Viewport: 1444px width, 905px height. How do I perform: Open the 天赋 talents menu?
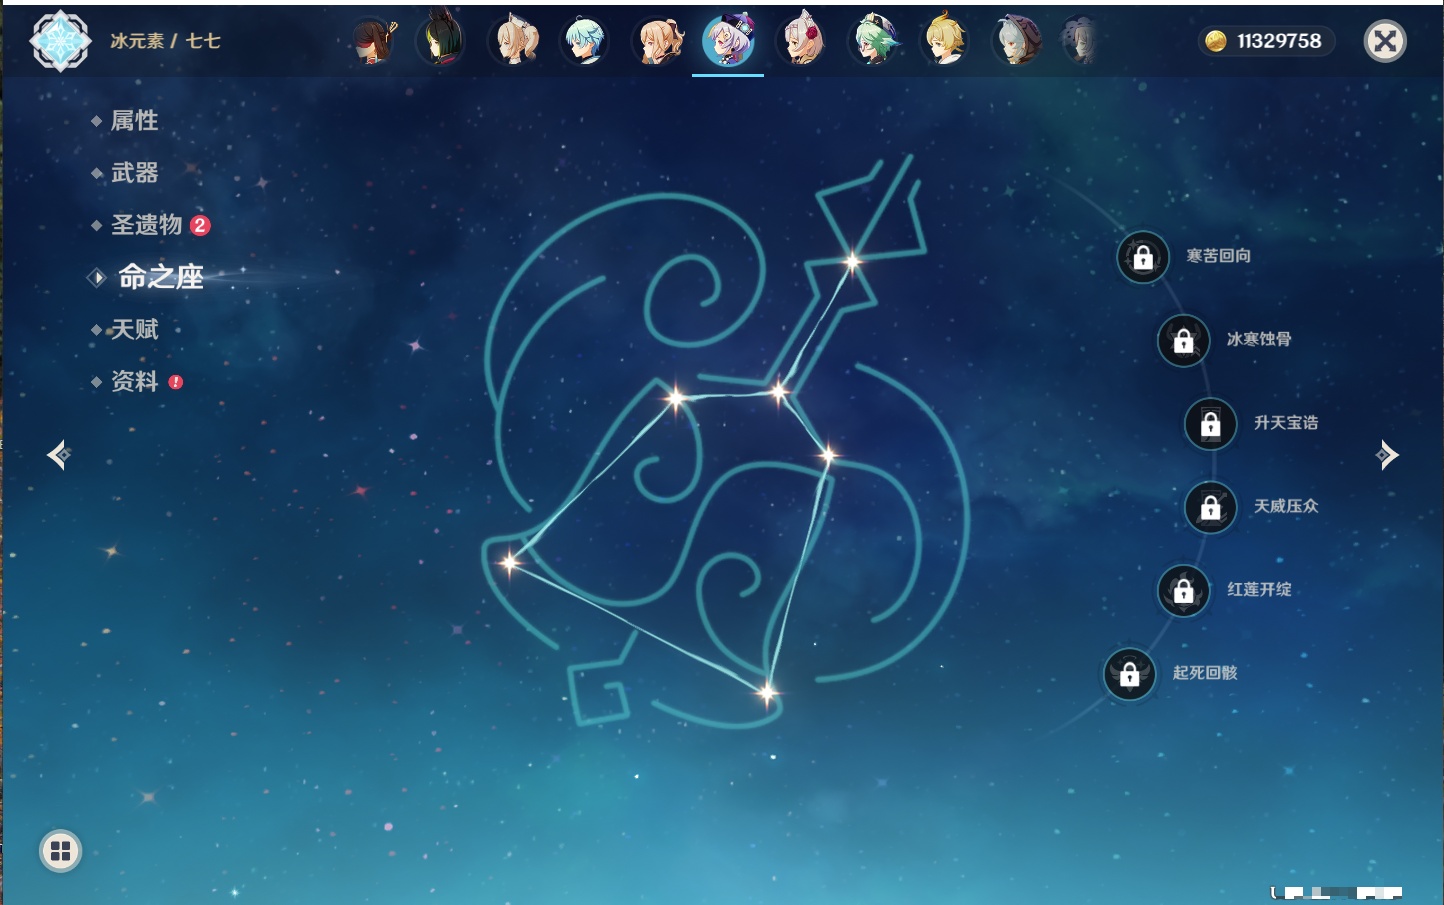134,329
